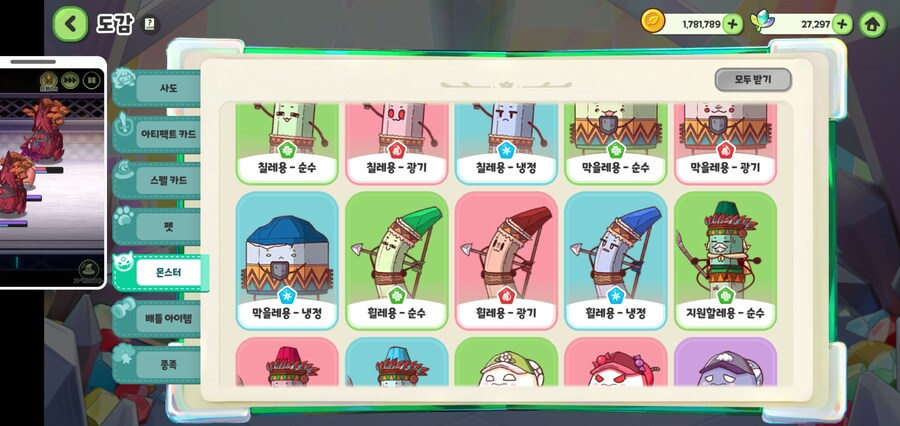Image resolution: width=900 pixels, height=426 pixels.
Task: Pause the battle preview
Action: point(92,80)
